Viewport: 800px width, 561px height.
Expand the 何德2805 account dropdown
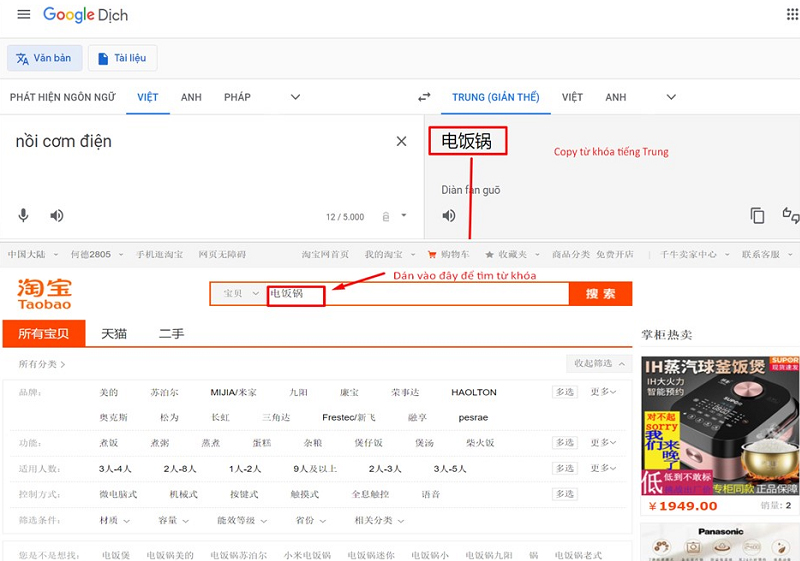coord(96,254)
